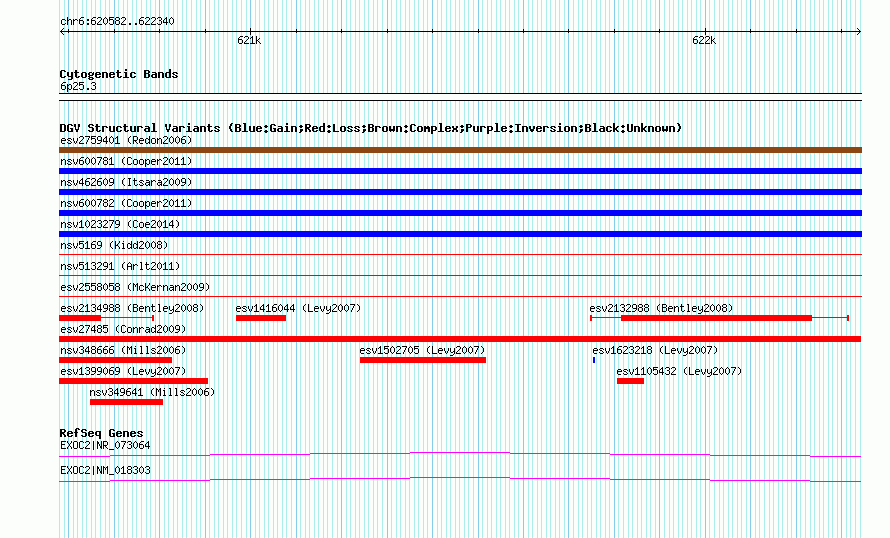The width and height of the screenshot is (890, 538).
Task: Select nsv349641 (Mills2006) label
Action: 152,392
